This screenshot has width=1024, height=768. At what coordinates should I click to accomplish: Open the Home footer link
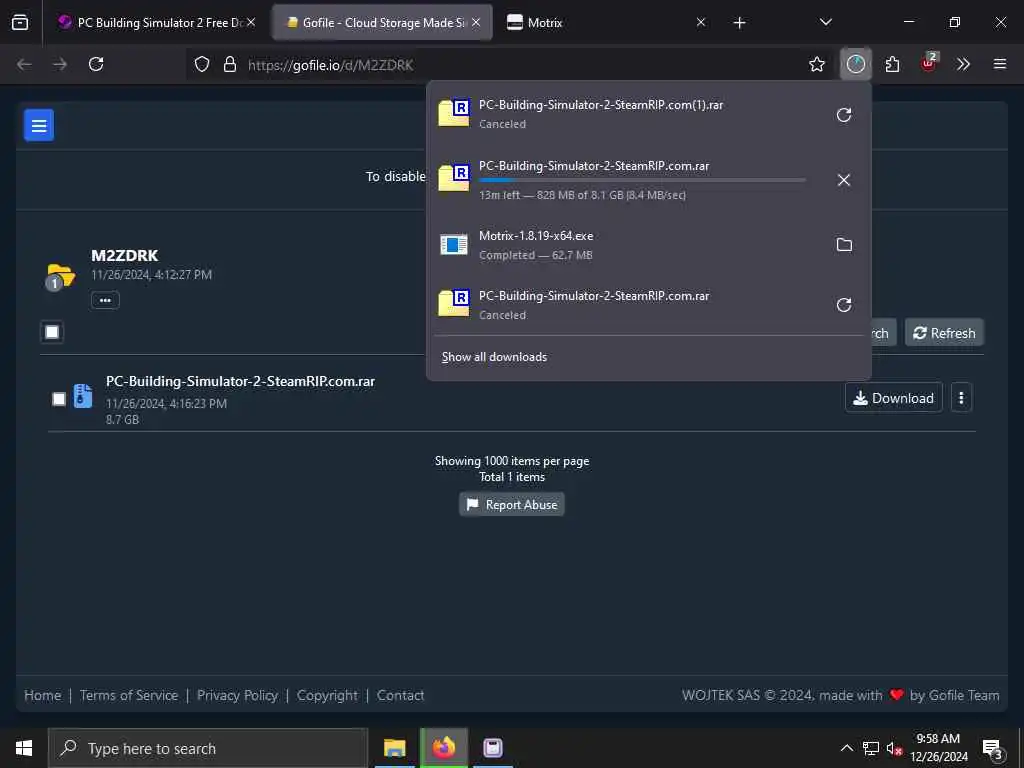click(x=42, y=695)
